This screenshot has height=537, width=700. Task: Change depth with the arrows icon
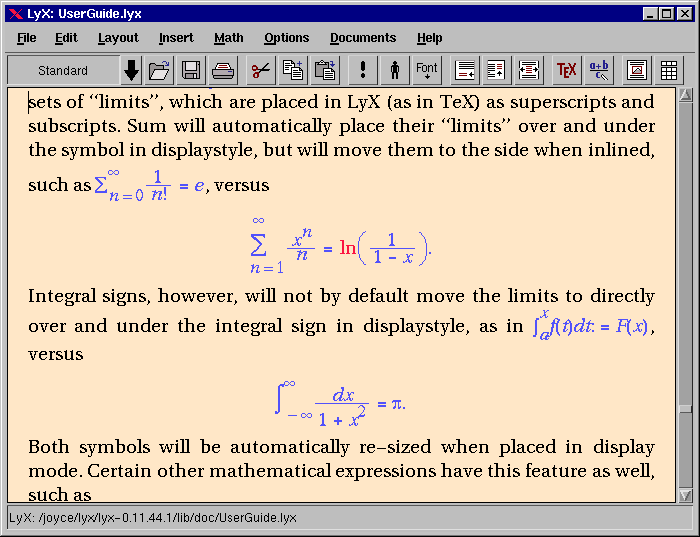pyautogui.click(x=529, y=70)
